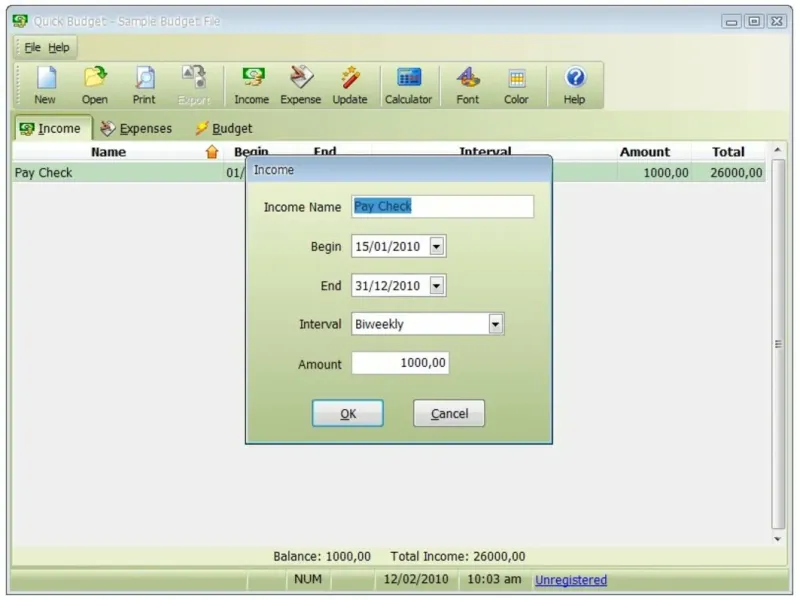Click the Income Name text field
Image resolution: width=800 pixels, height=600 pixels.
443,207
